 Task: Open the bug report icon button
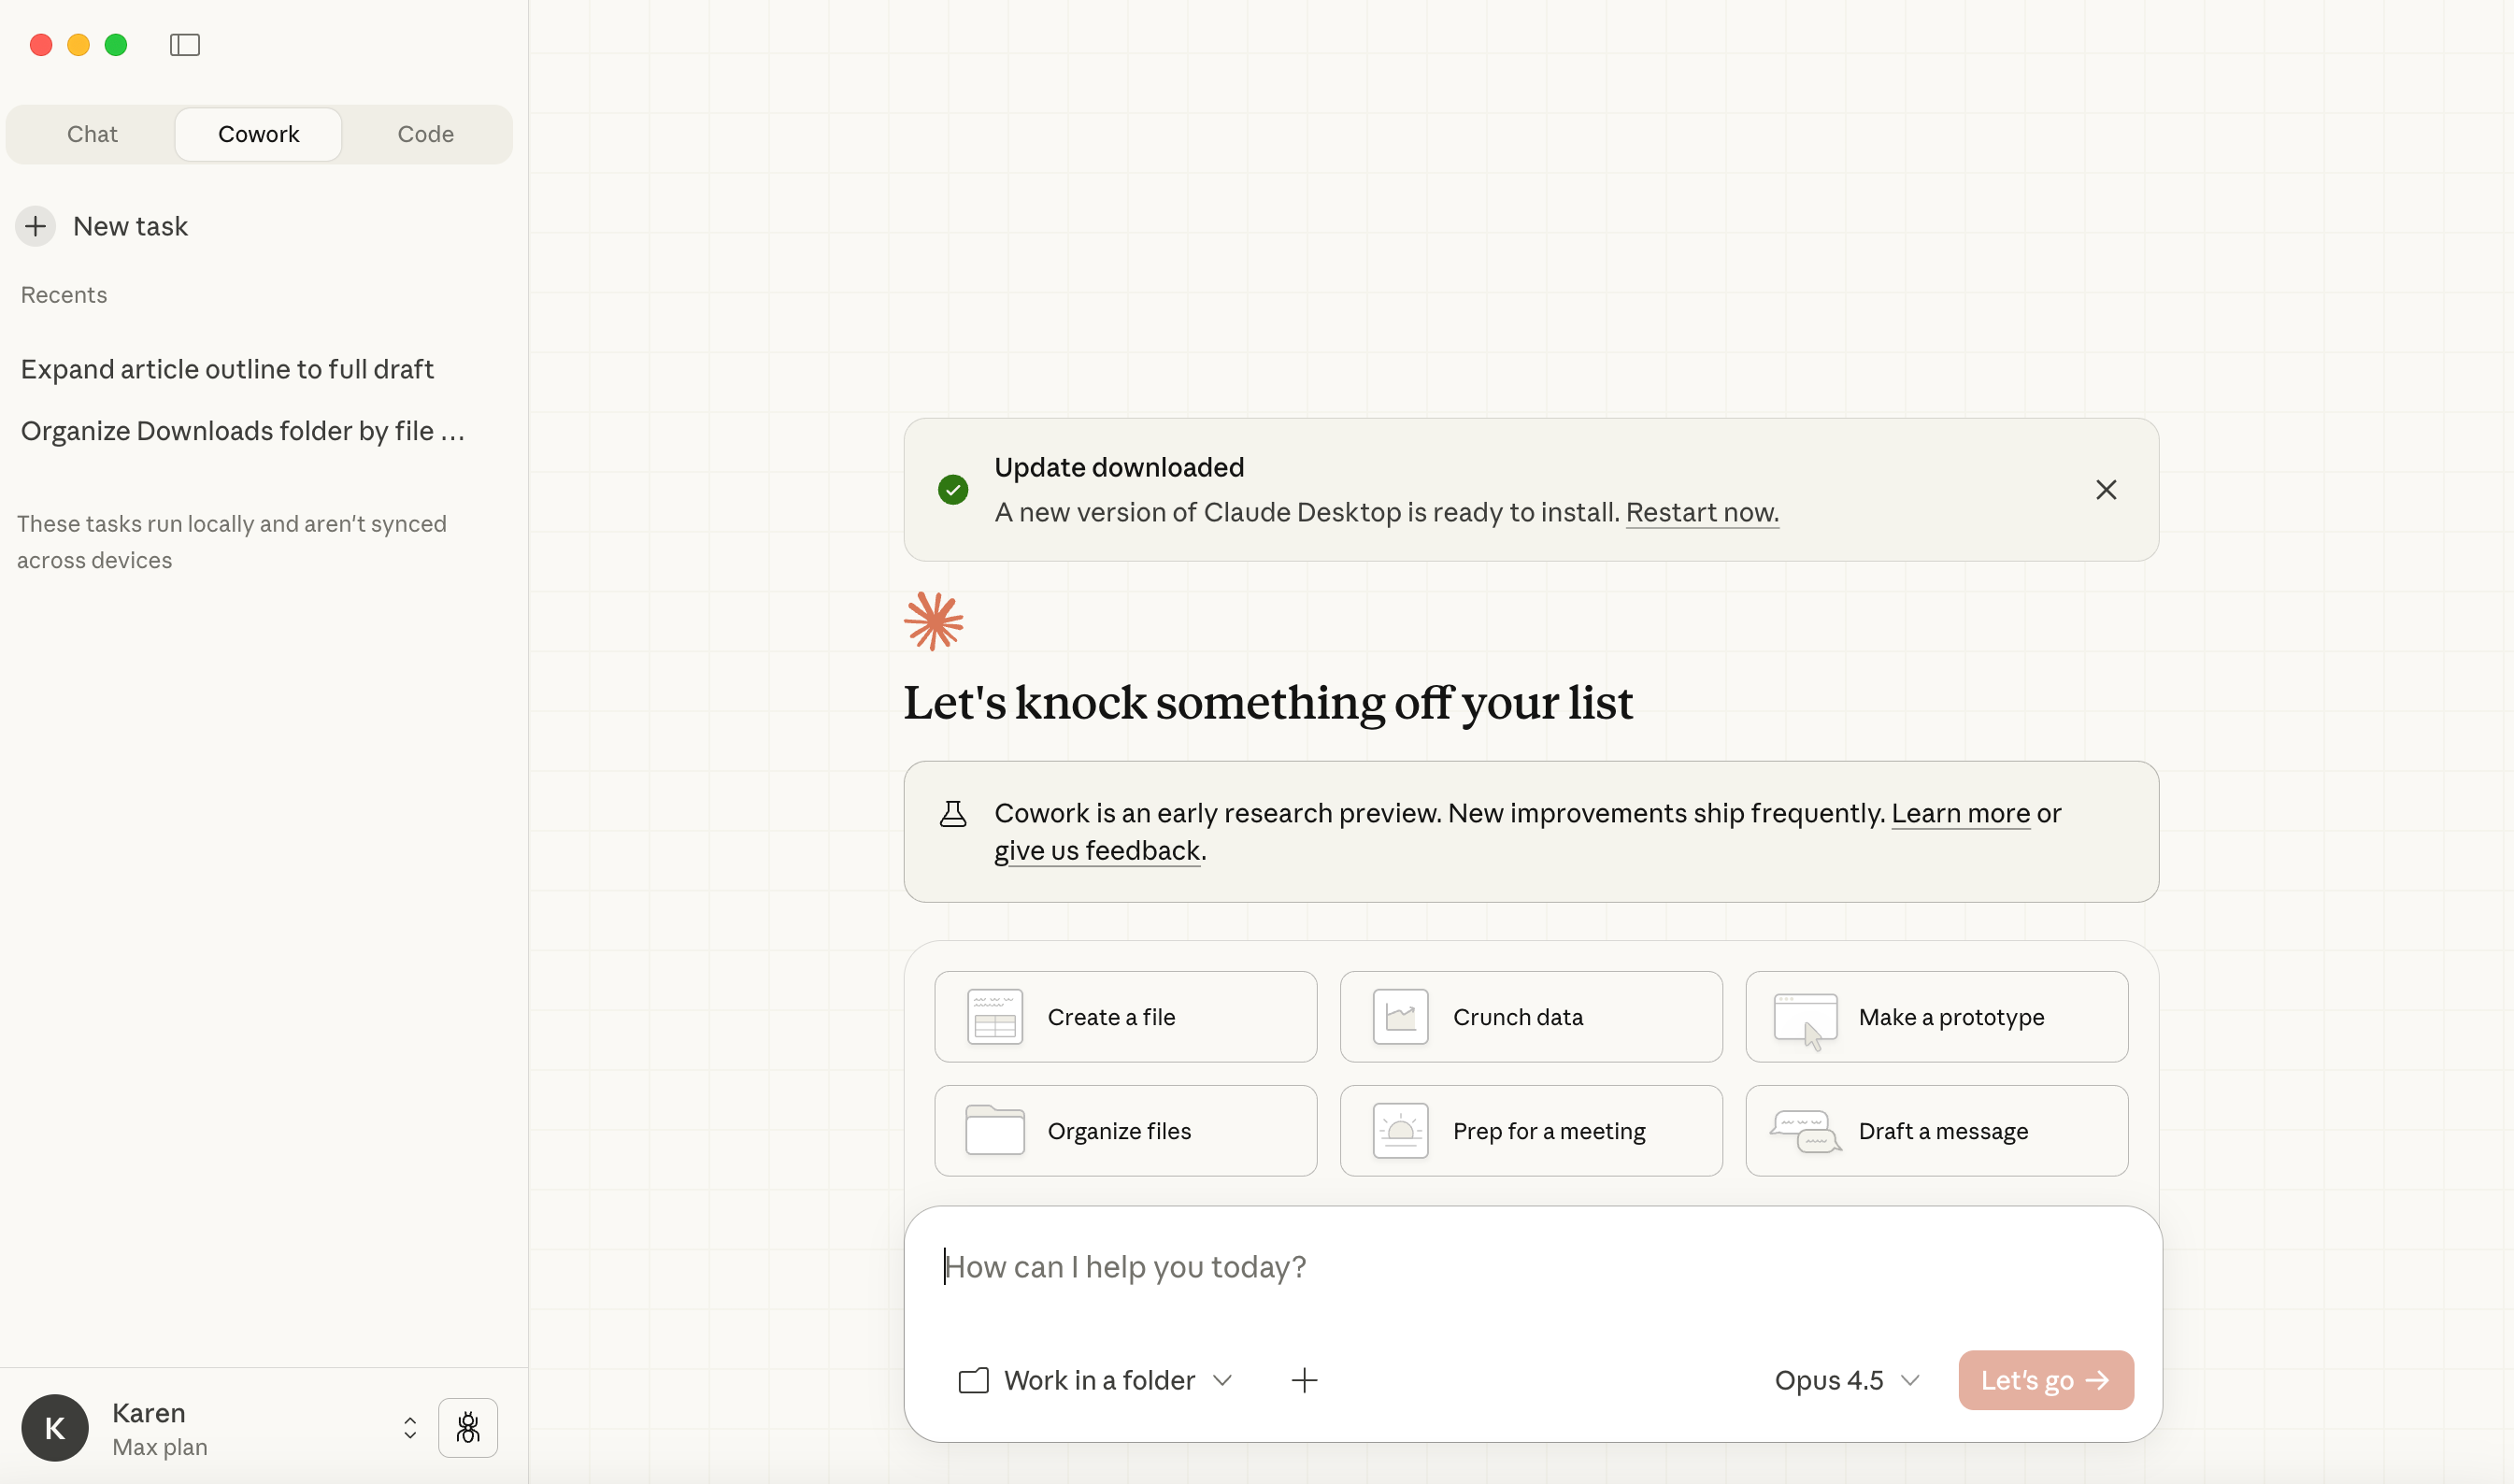467,1427
